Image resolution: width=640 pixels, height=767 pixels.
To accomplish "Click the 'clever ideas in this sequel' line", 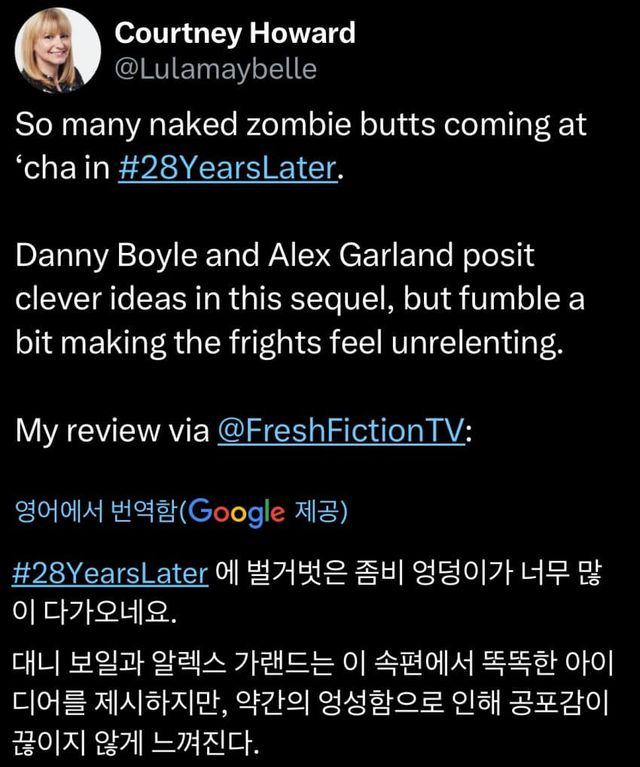I will pos(299,299).
